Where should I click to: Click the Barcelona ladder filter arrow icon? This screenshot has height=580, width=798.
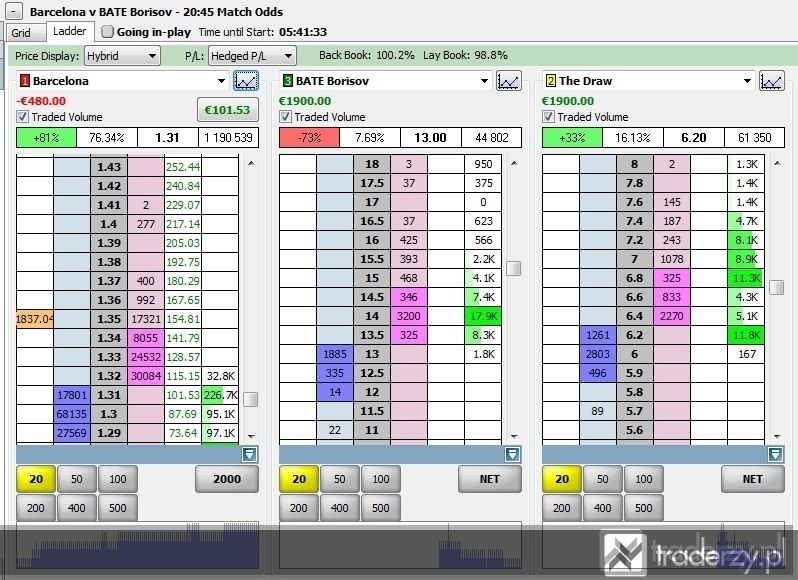click(249, 454)
